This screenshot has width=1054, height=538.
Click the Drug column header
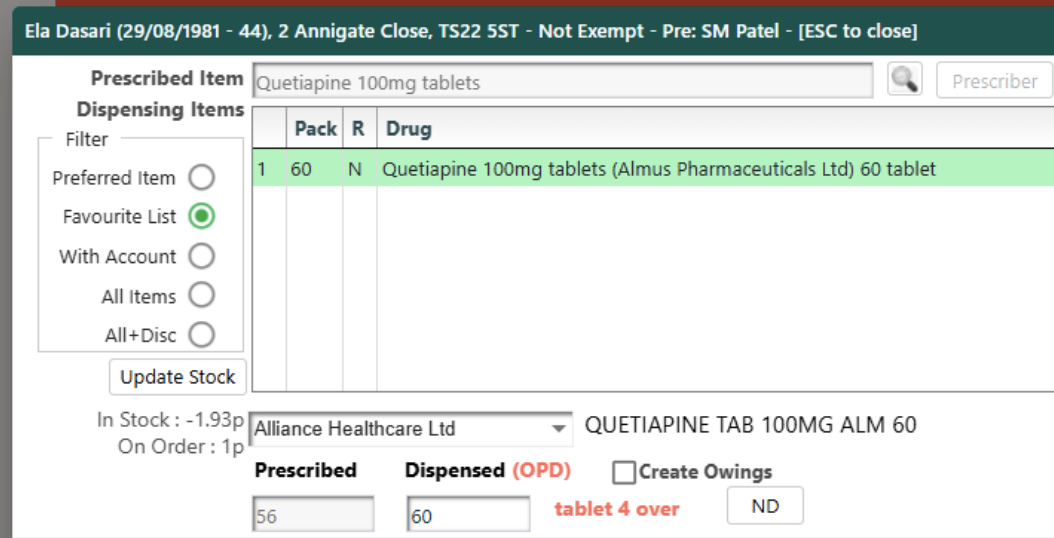[409, 129]
